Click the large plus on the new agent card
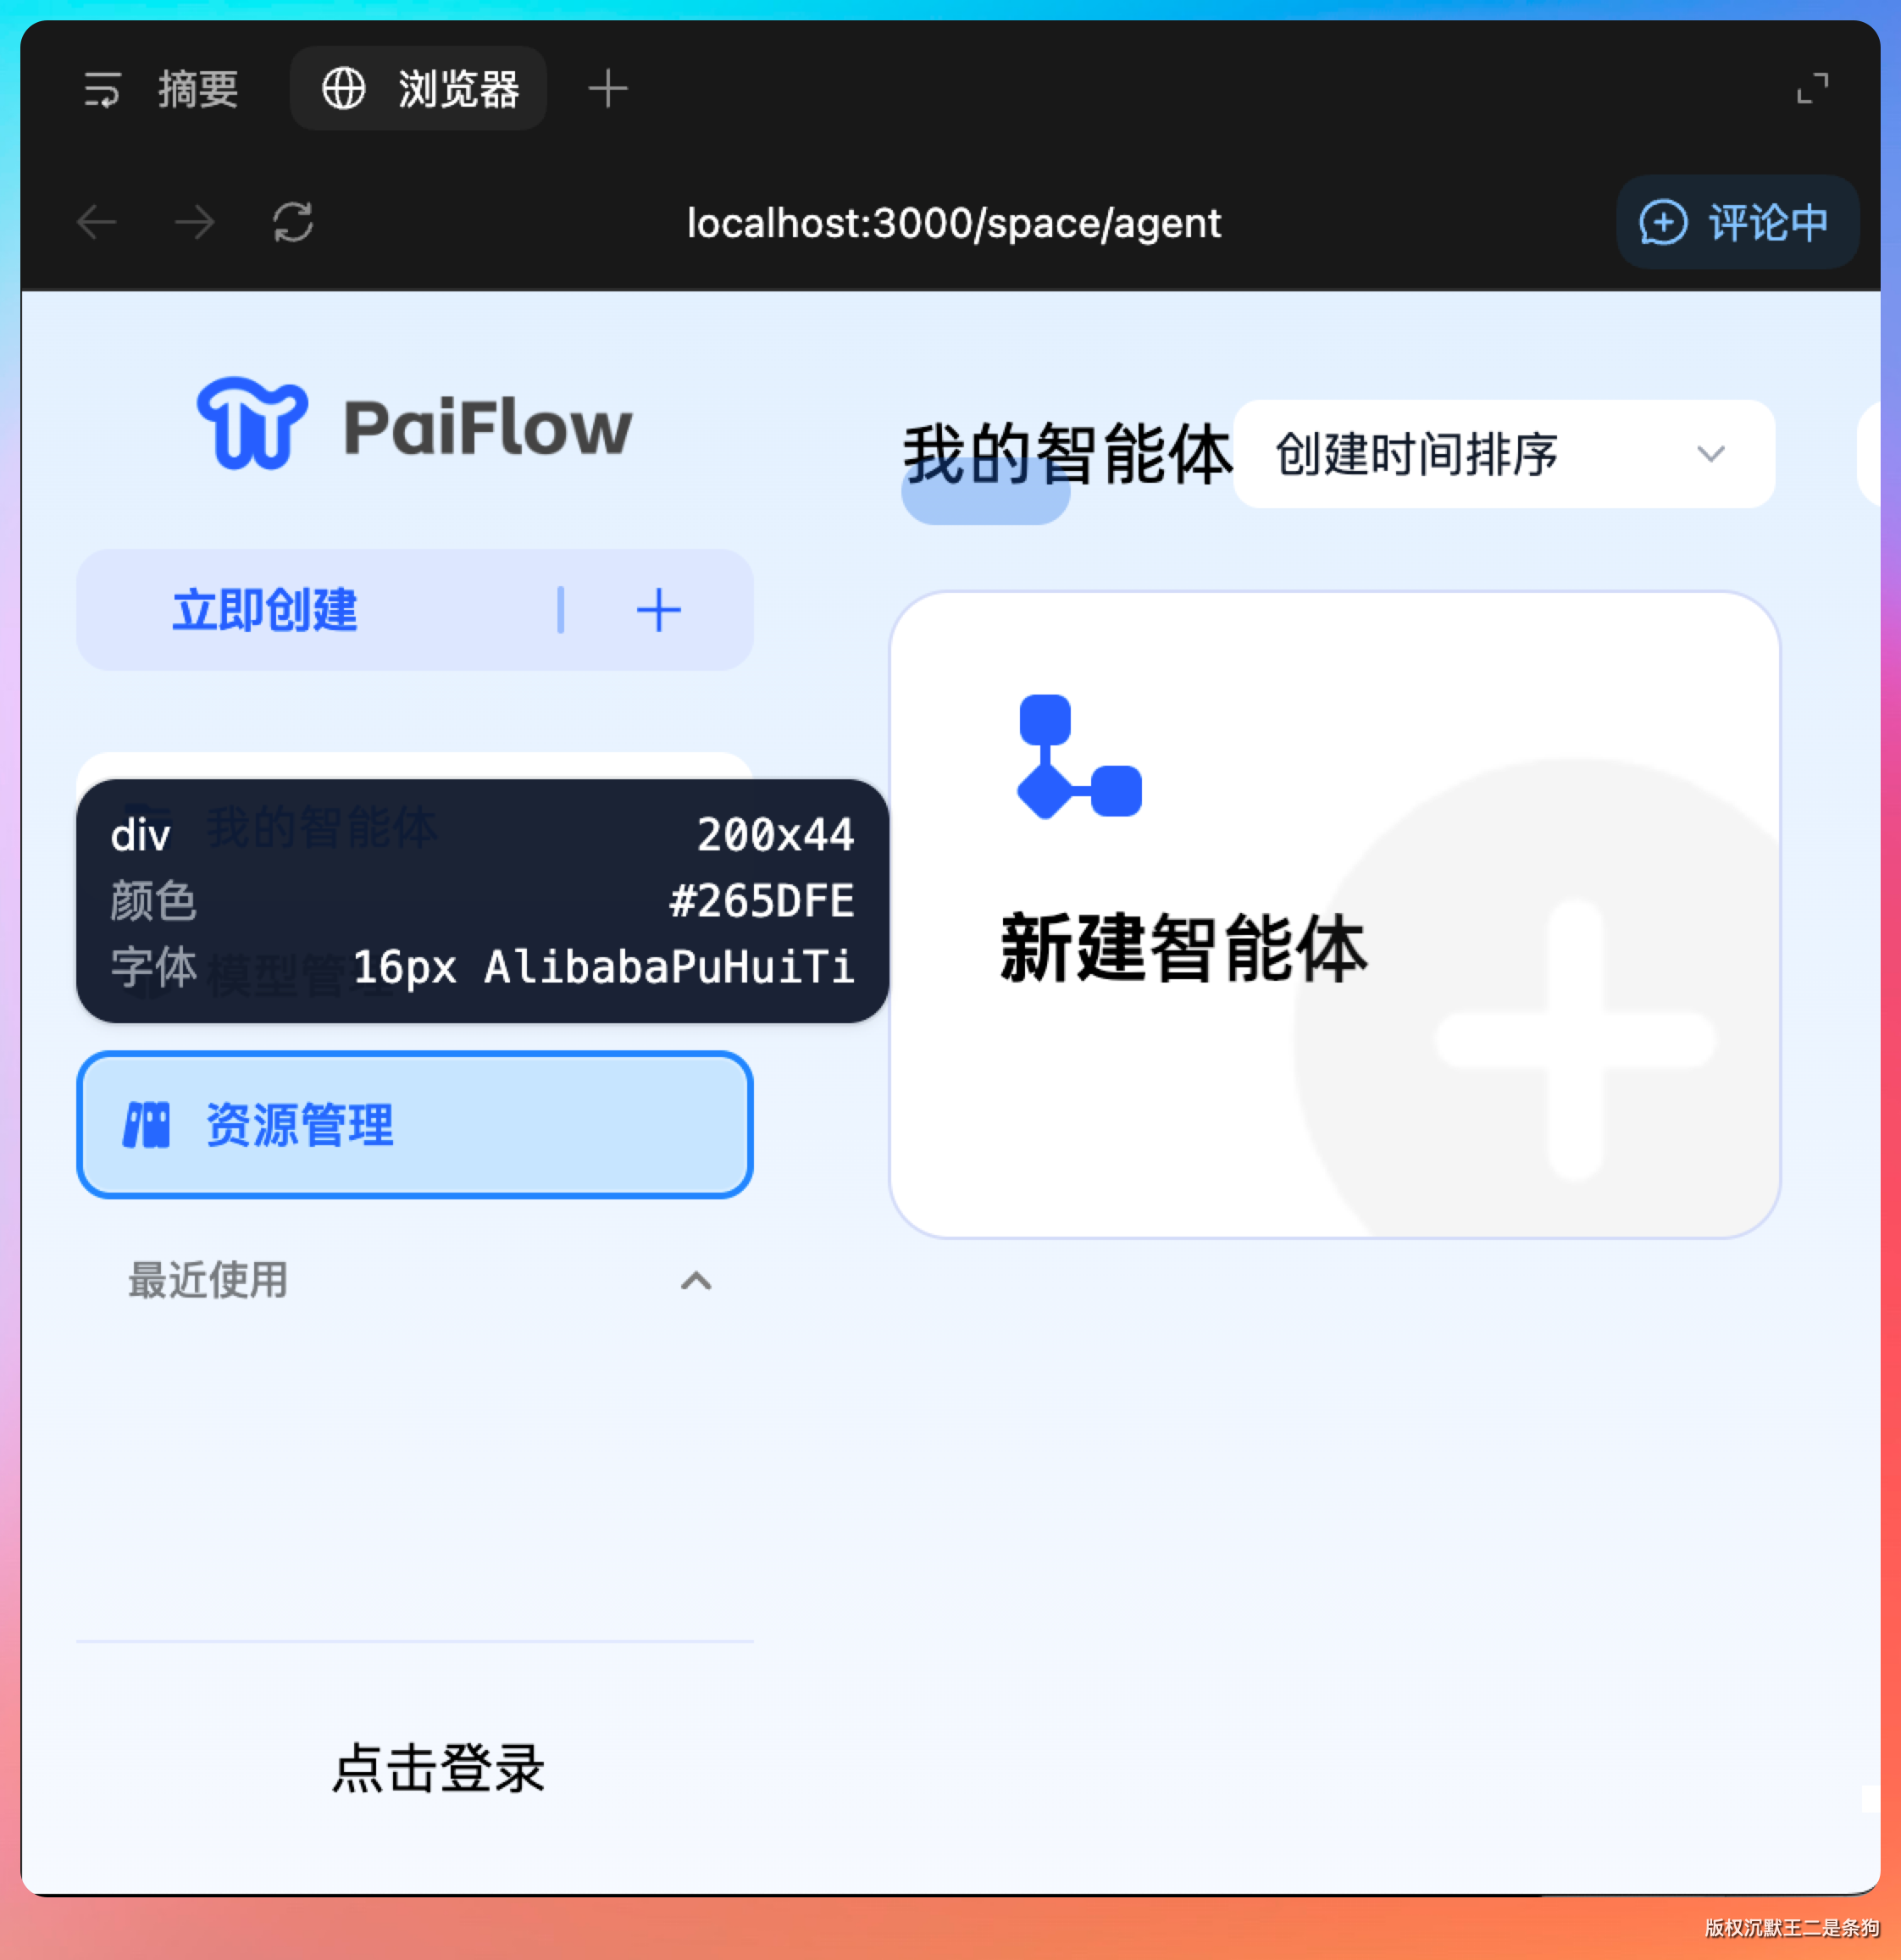The height and width of the screenshot is (1960, 1901). 1575,1040
